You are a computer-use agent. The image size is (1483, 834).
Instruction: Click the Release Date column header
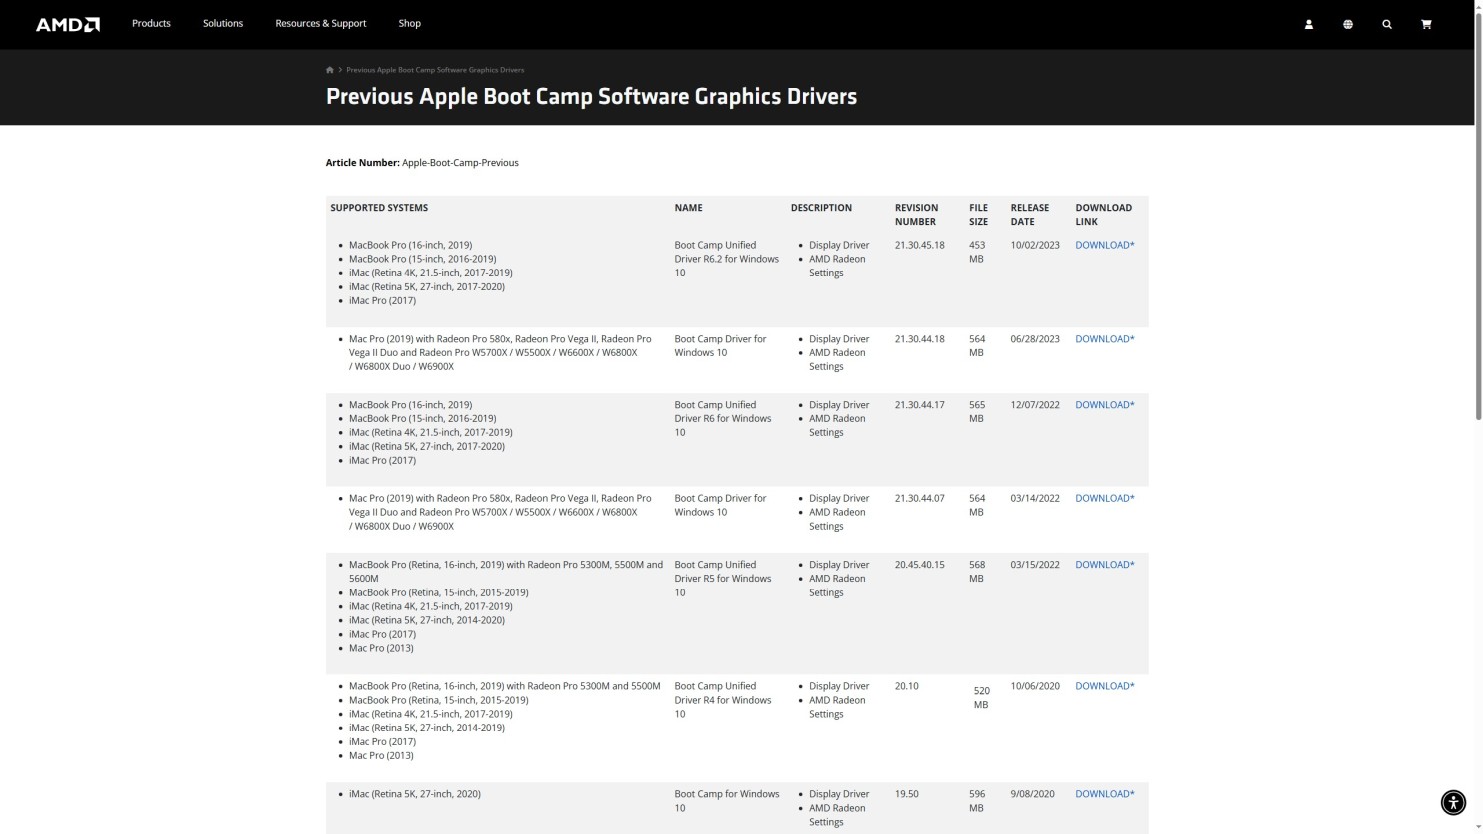click(x=1029, y=215)
